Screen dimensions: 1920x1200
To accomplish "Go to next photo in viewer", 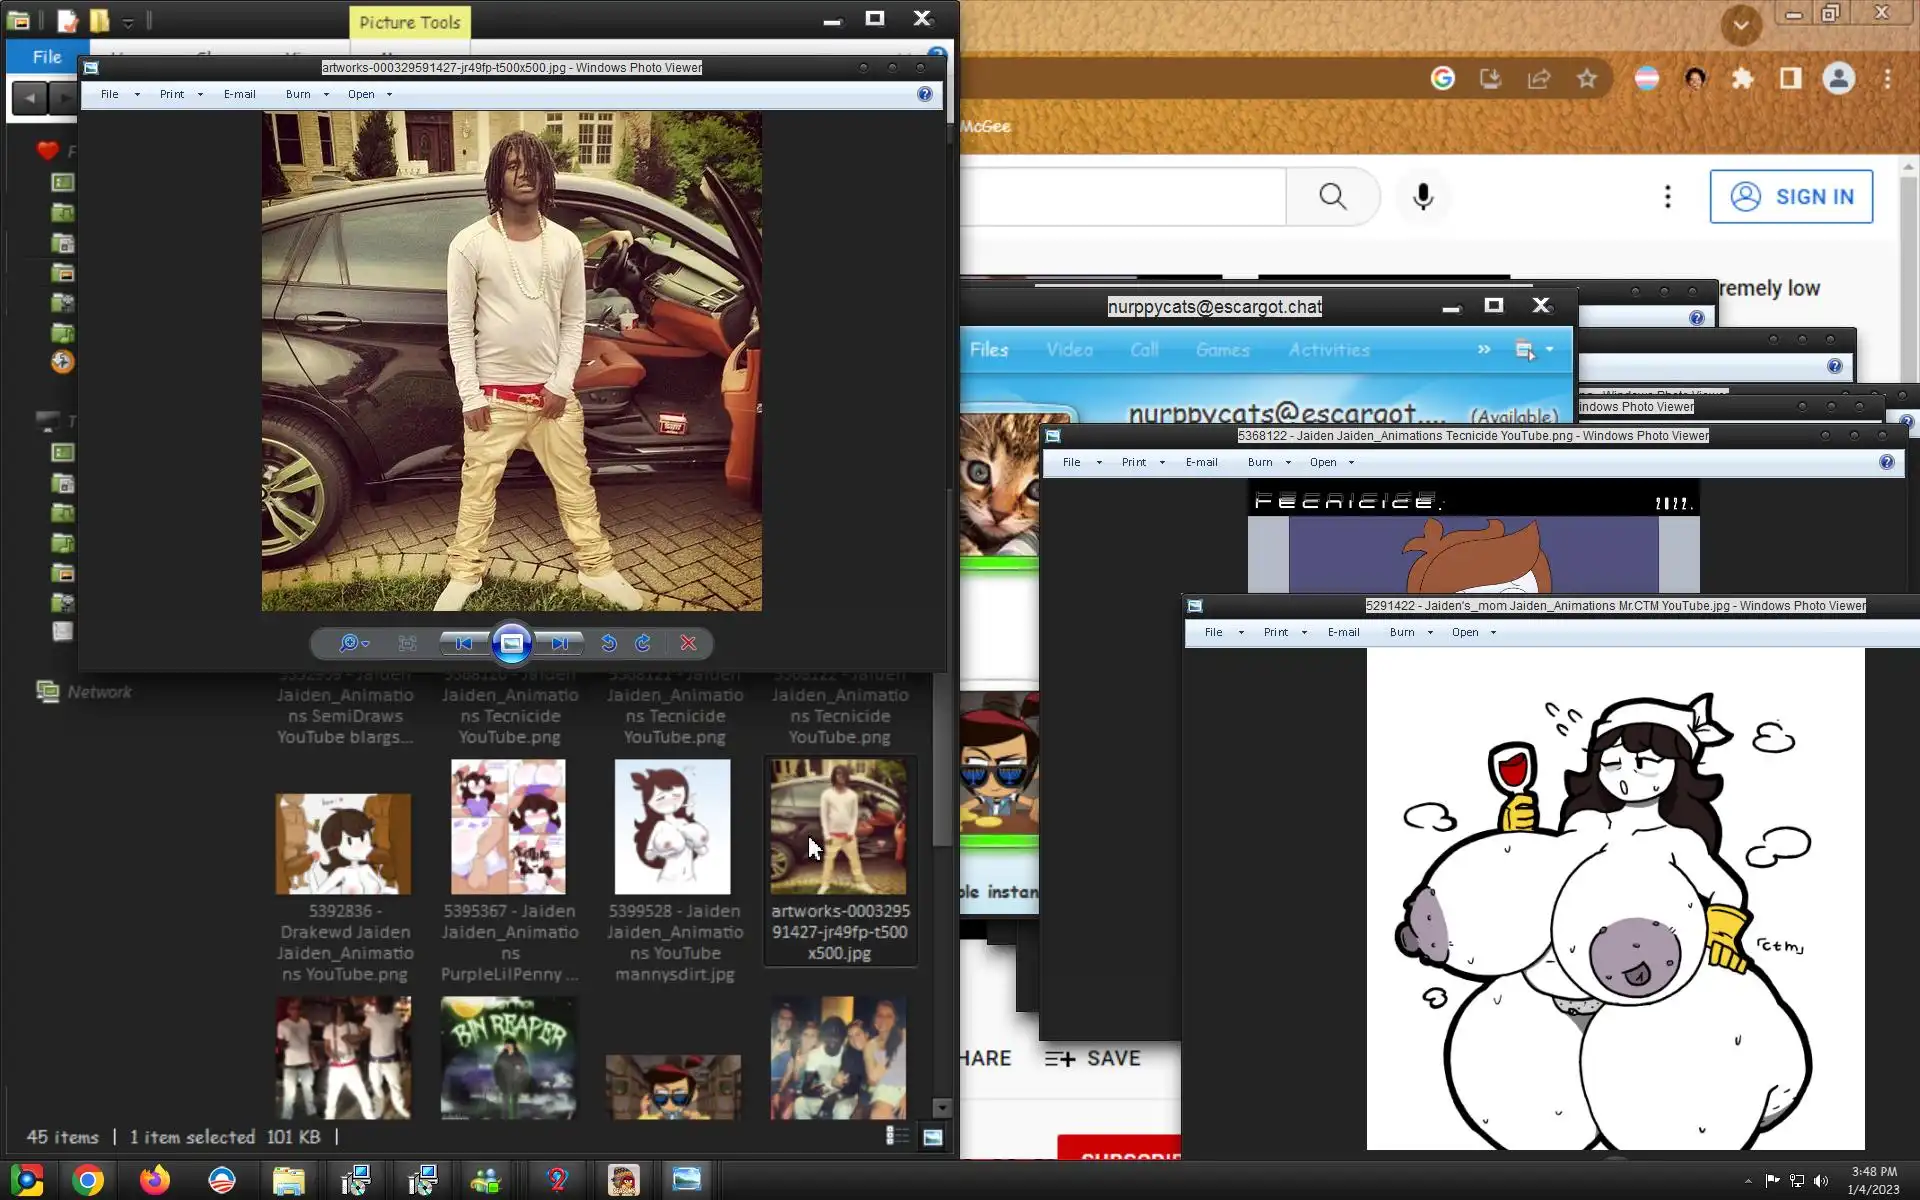I will pyautogui.click(x=559, y=643).
